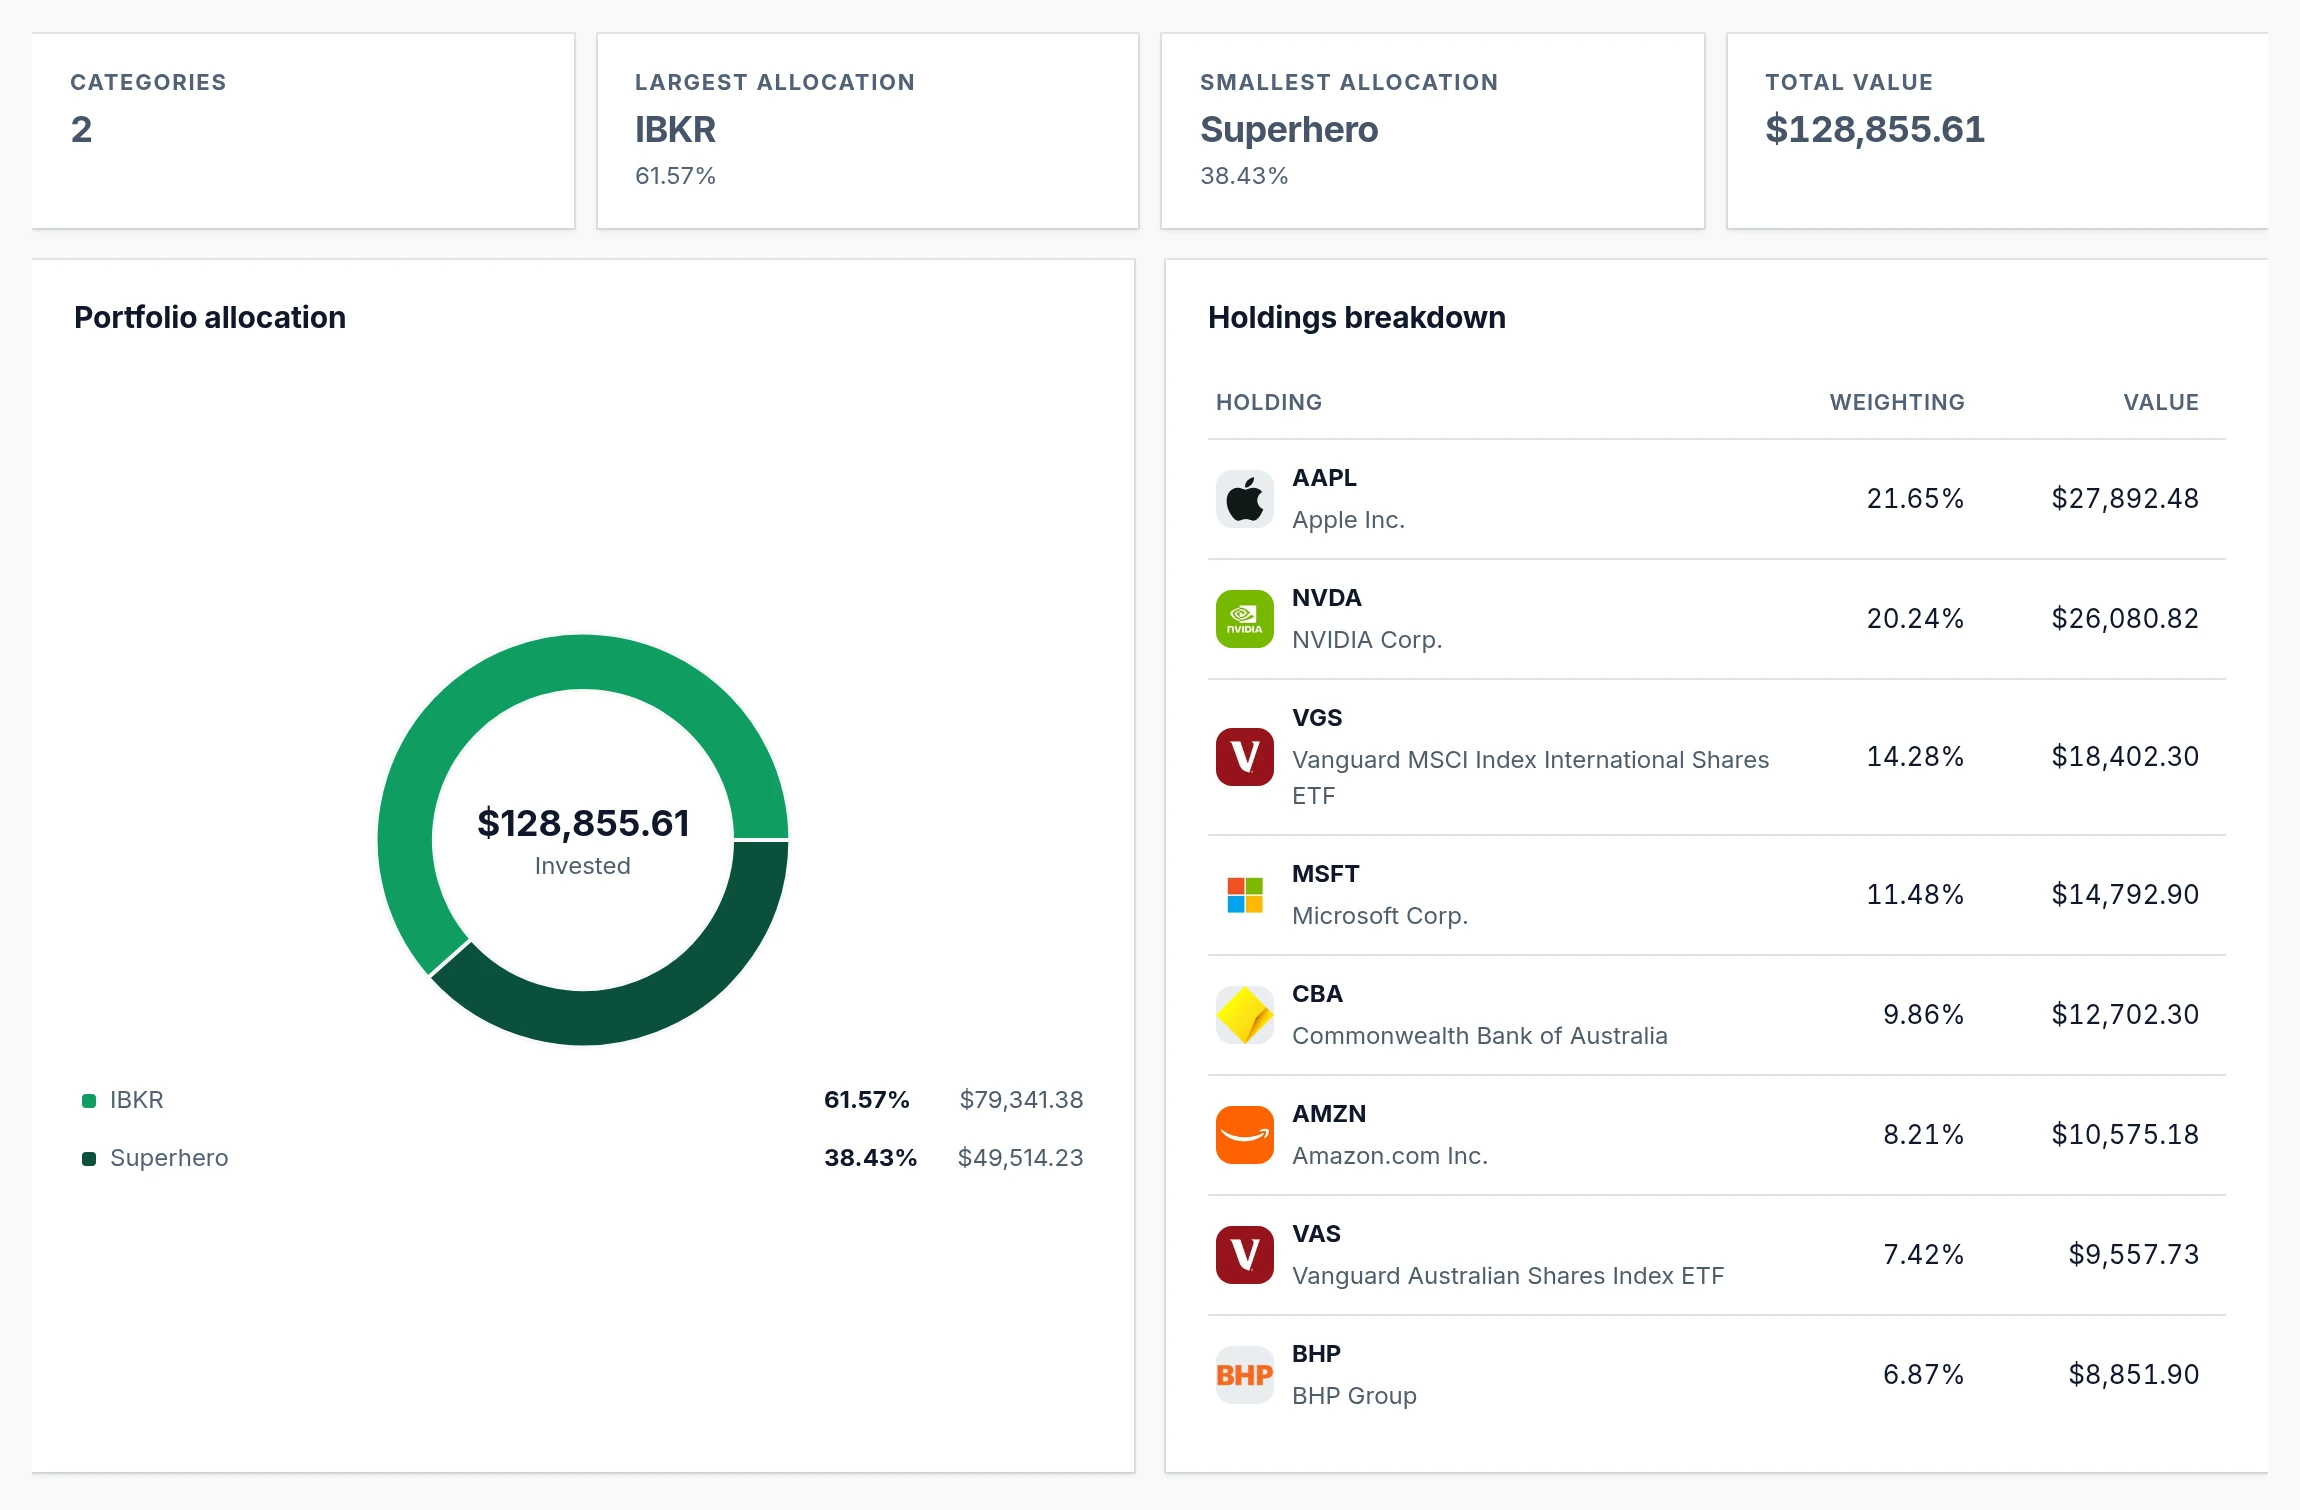Click Vanguard MSCI Index International Shares ETF name
Image resolution: width=2300 pixels, height=1510 pixels.
click(1530, 778)
